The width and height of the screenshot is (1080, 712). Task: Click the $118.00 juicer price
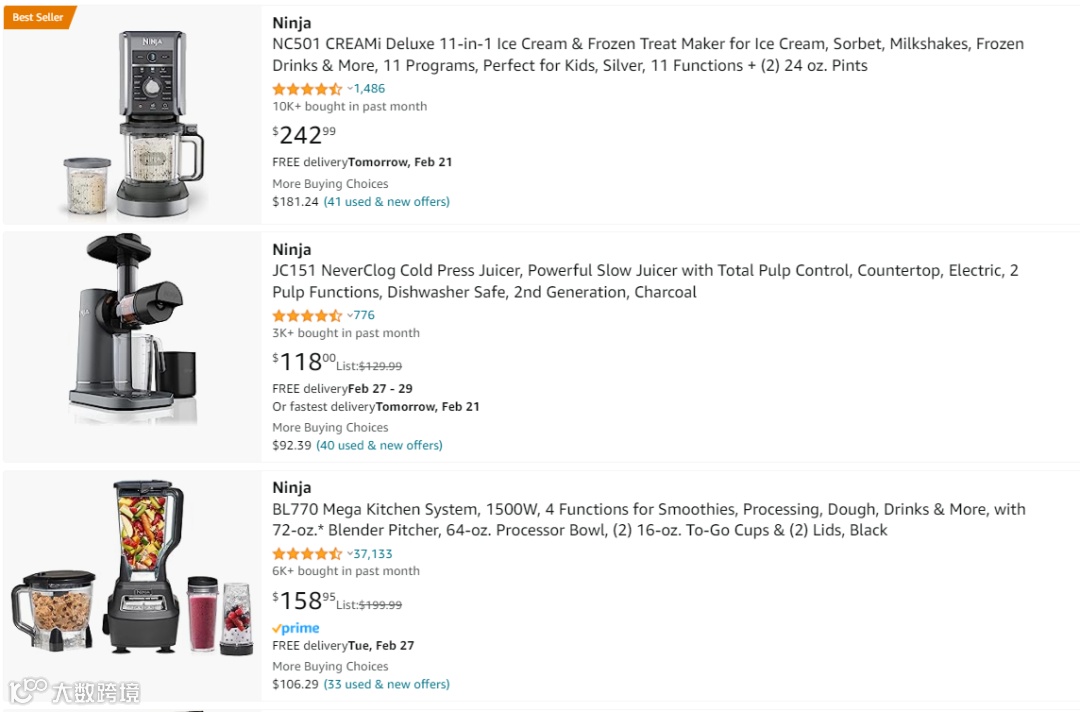[304, 362]
